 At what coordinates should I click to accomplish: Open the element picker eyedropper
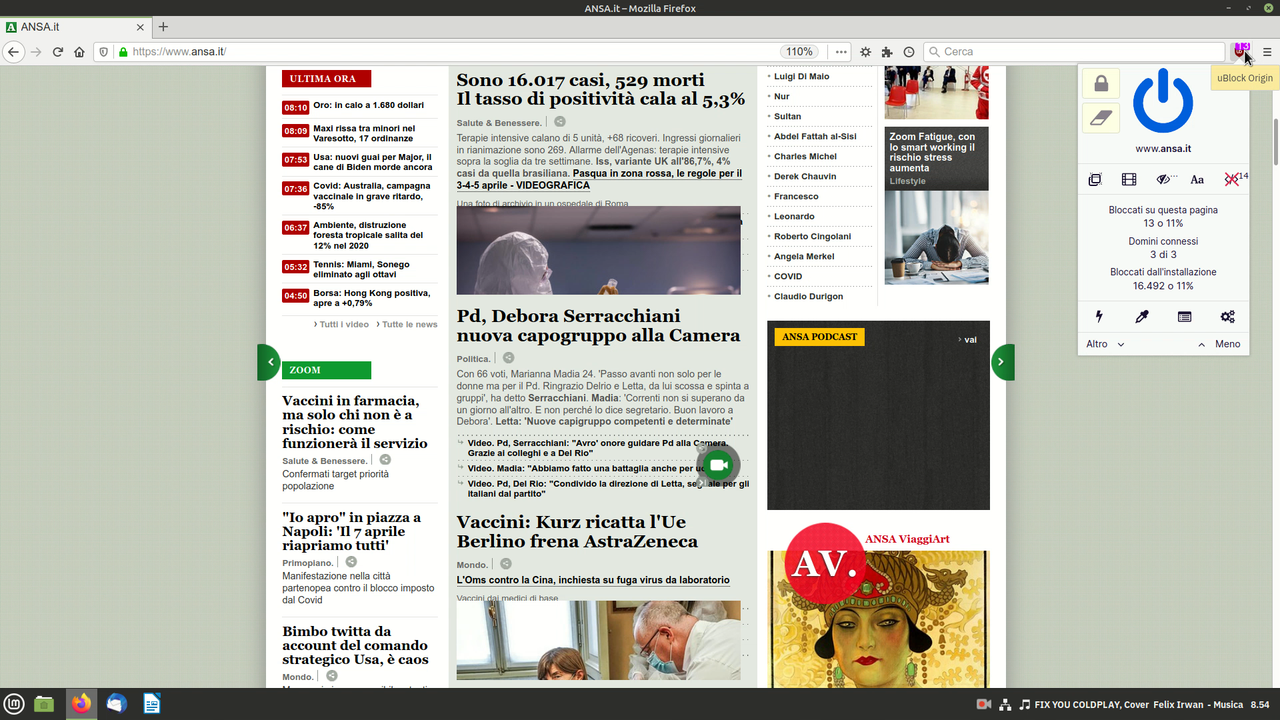coord(1142,316)
